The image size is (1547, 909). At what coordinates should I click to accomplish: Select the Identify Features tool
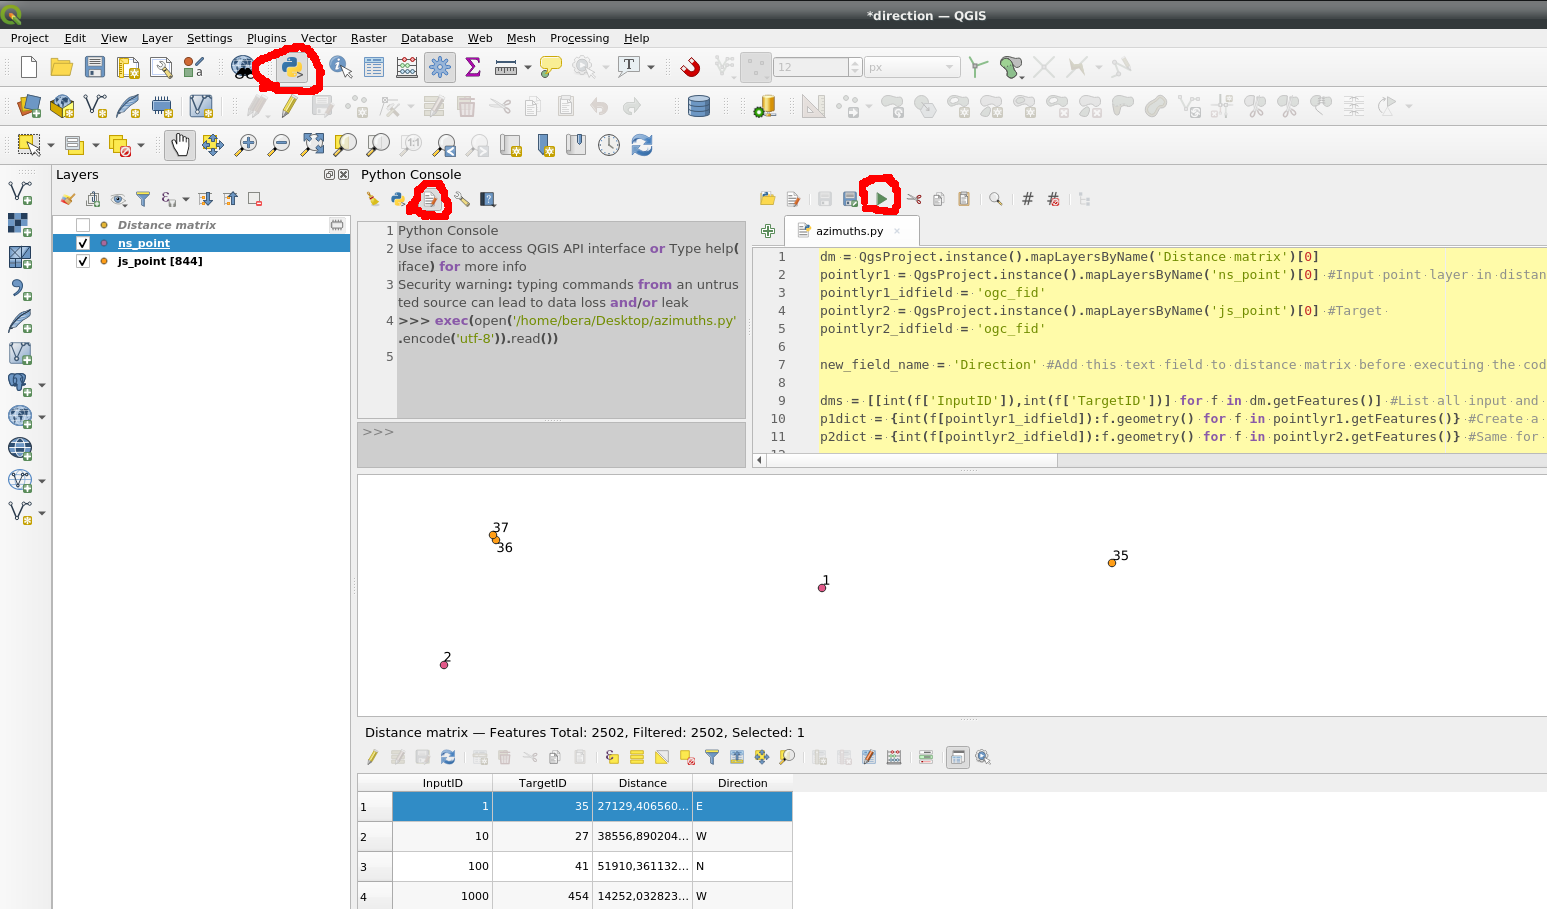[341, 67]
